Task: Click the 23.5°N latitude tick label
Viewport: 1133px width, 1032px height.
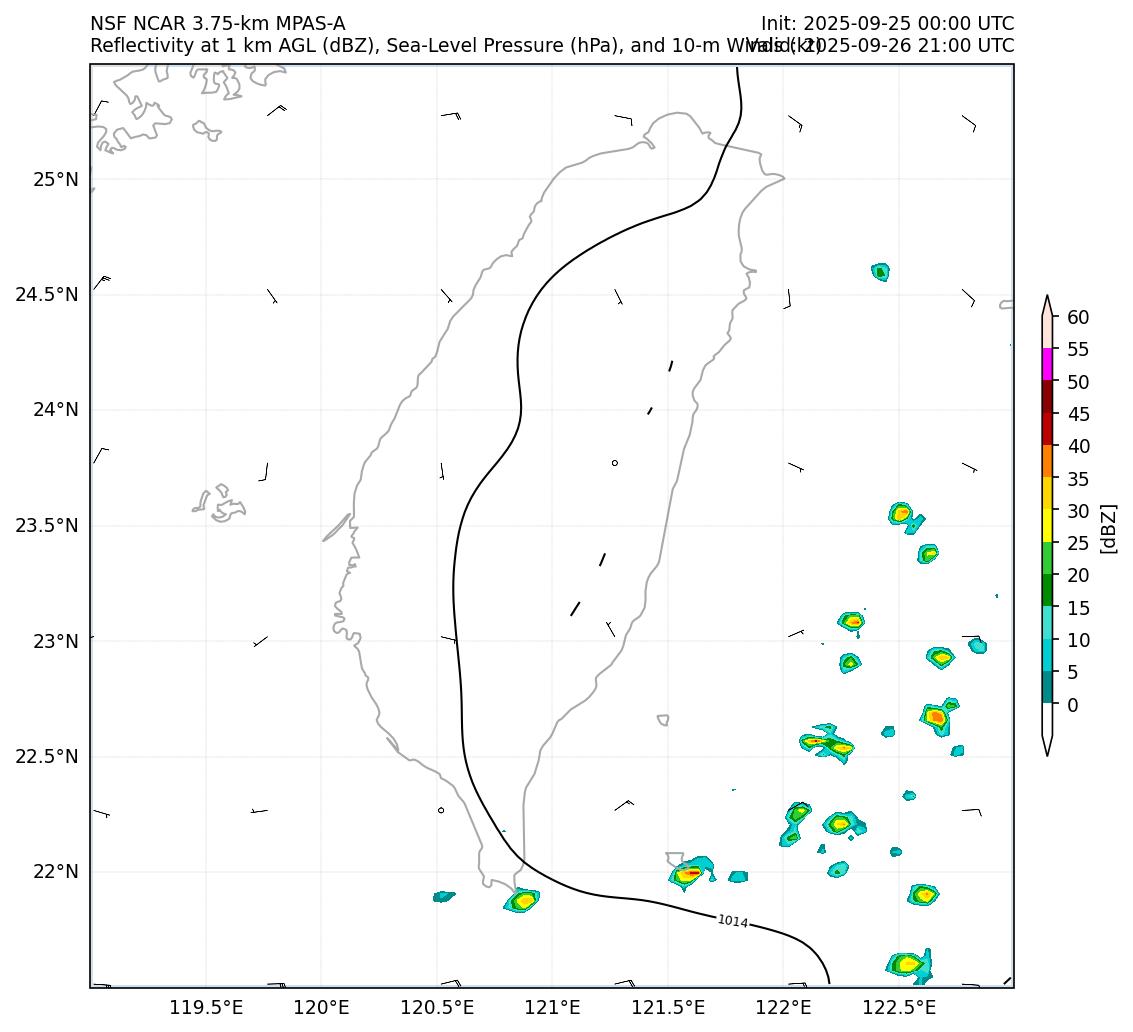Action: coord(47,526)
